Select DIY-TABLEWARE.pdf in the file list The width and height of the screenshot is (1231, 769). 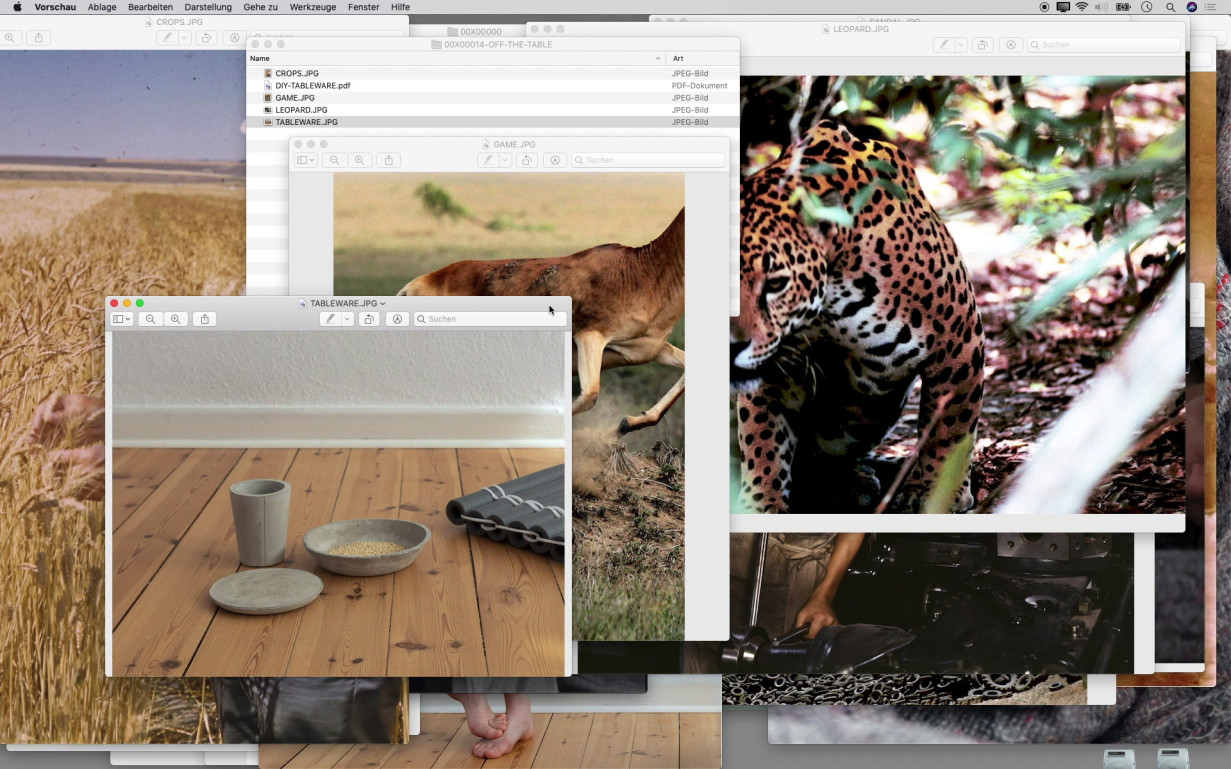tap(312, 86)
